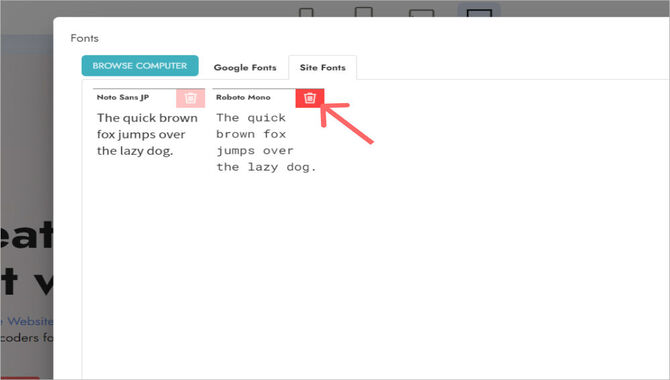Switch to the Site Fonts tab
670x380 pixels.
tap(323, 68)
